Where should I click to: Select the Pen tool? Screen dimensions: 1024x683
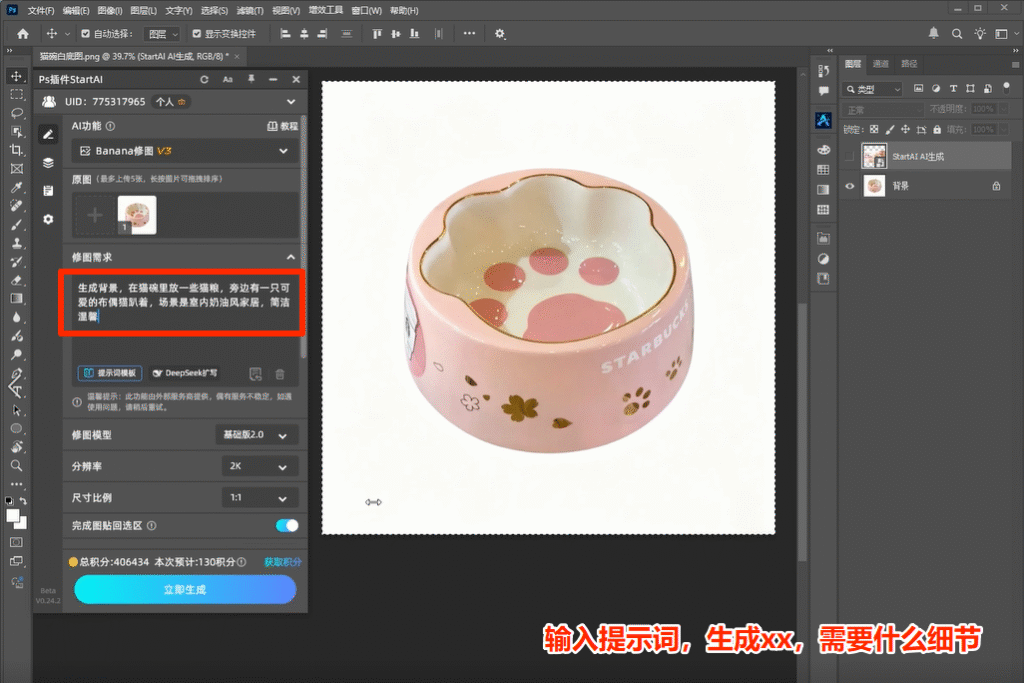[16, 373]
